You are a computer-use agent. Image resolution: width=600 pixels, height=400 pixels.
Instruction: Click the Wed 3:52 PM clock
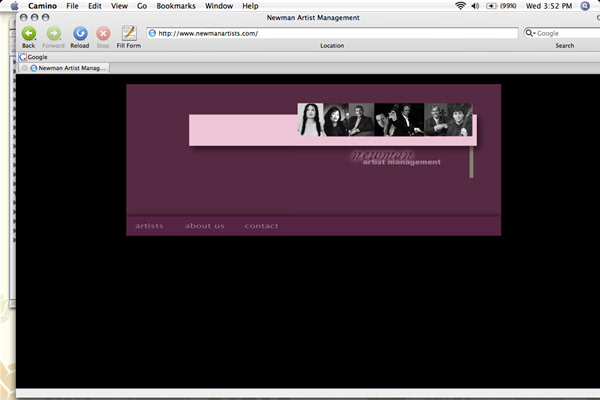pos(549,6)
